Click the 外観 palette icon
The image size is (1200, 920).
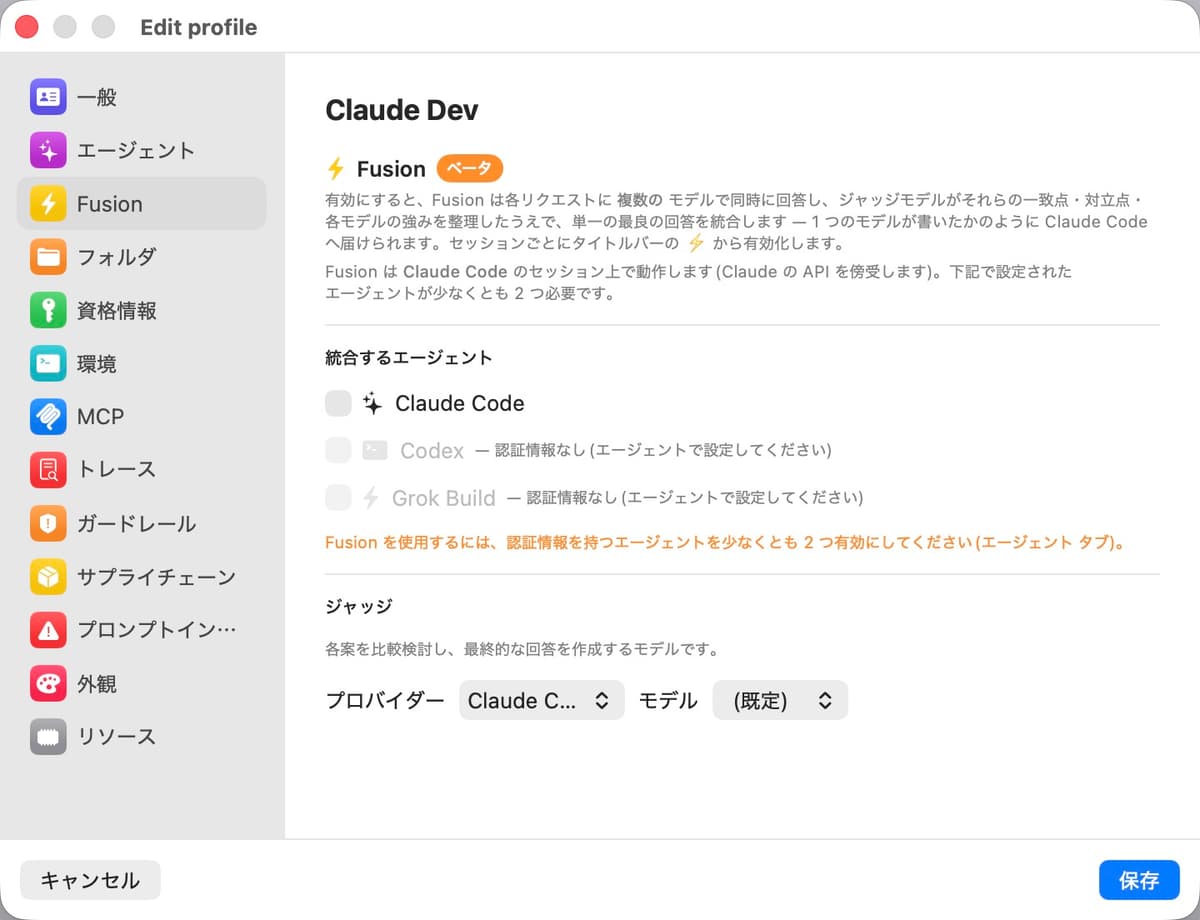click(x=48, y=683)
